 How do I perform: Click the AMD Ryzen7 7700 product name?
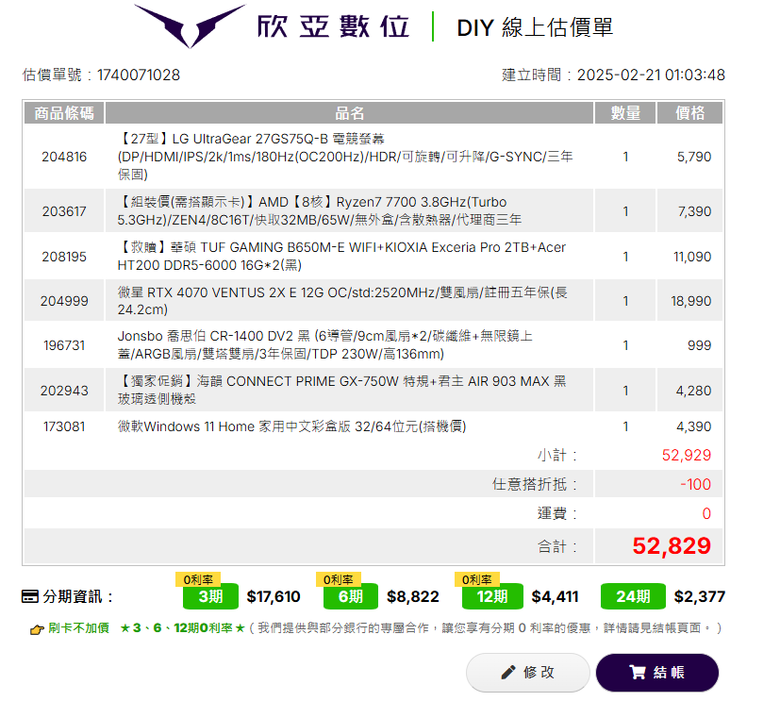pyautogui.click(x=319, y=211)
